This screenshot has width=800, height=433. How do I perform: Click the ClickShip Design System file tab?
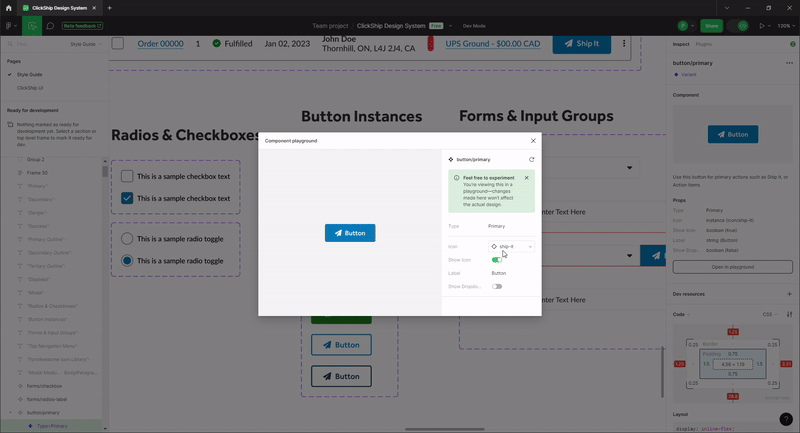(59, 8)
